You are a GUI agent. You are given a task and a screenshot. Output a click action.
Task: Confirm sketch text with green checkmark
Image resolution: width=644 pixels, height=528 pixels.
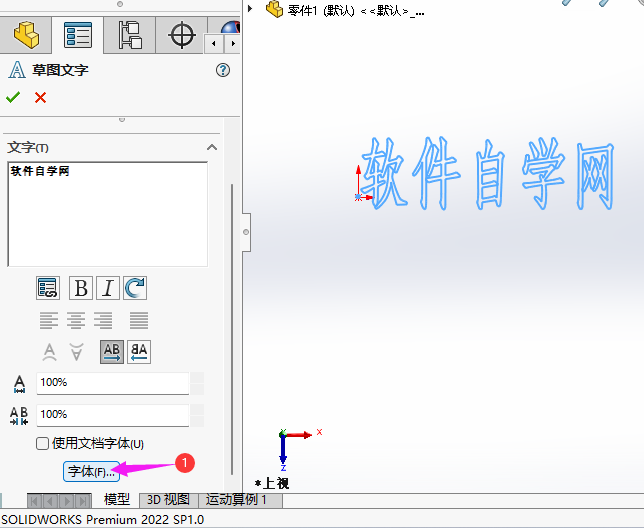pyautogui.click(x=13, y=97)
